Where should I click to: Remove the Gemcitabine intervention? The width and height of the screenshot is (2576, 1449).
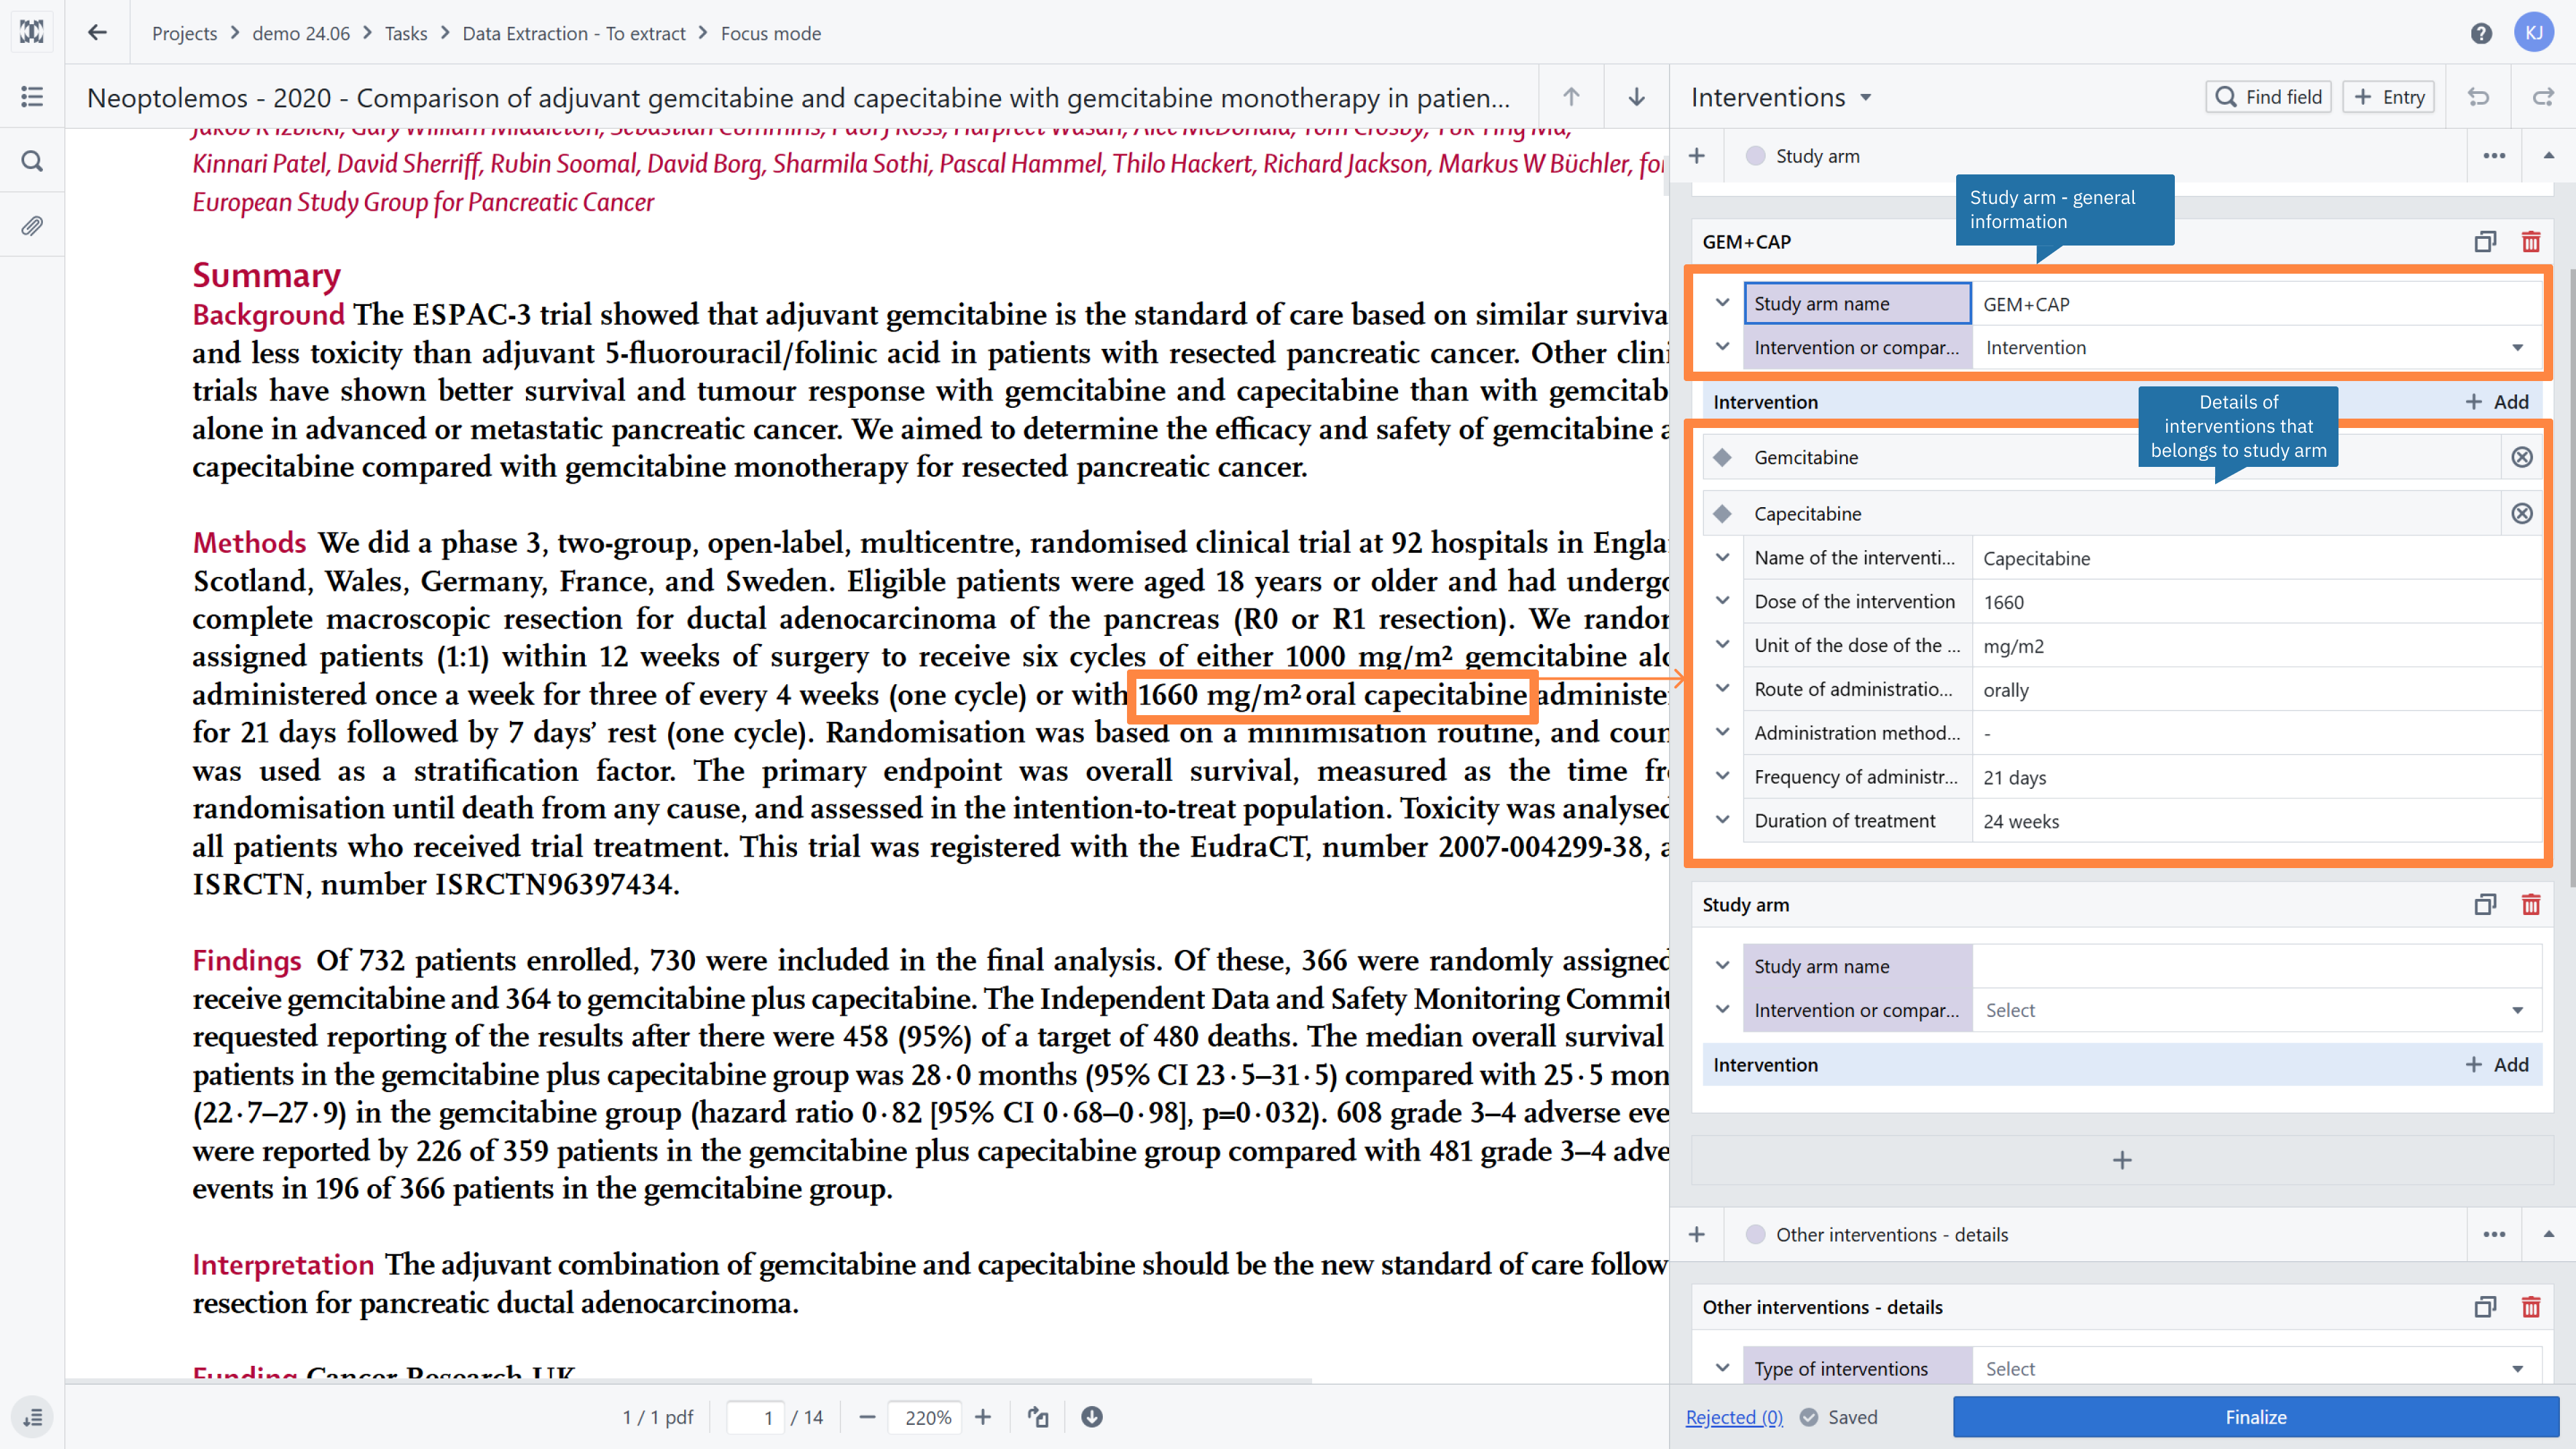2522,457
